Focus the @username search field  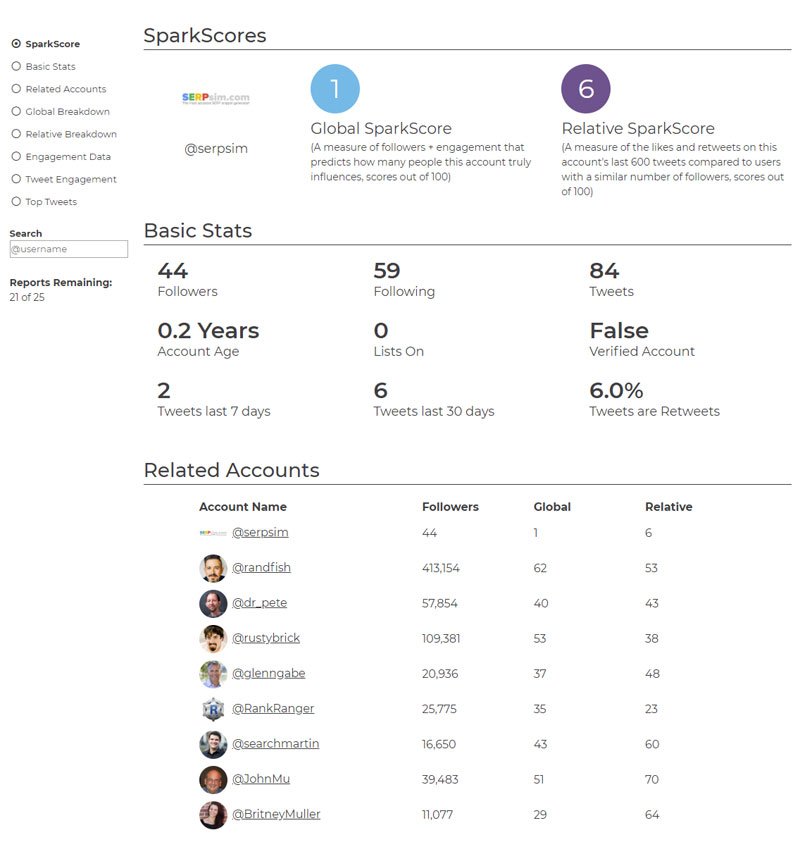pos(69,249)
